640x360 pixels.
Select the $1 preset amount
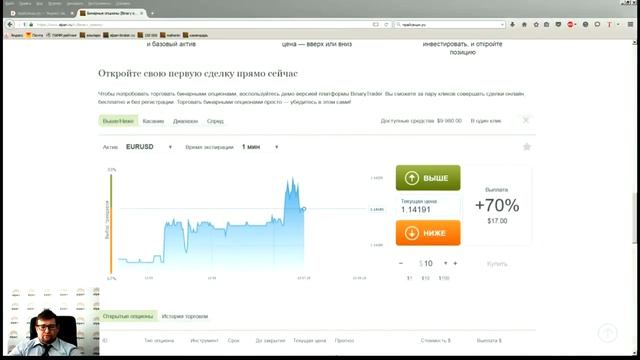pyautogui.click(x=409, y=278)
